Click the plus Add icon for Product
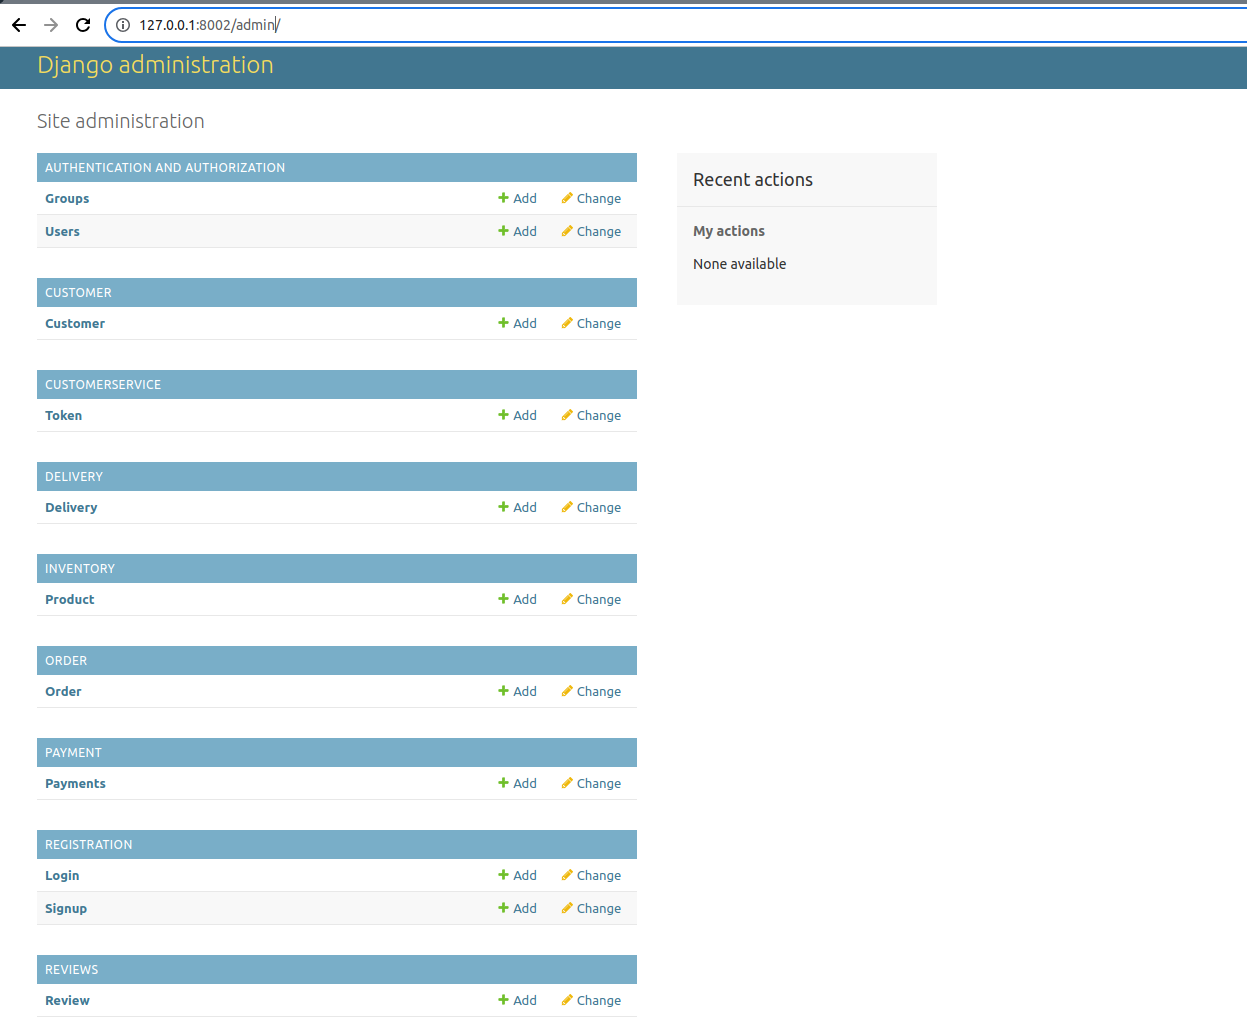 (x=504, y=599)
